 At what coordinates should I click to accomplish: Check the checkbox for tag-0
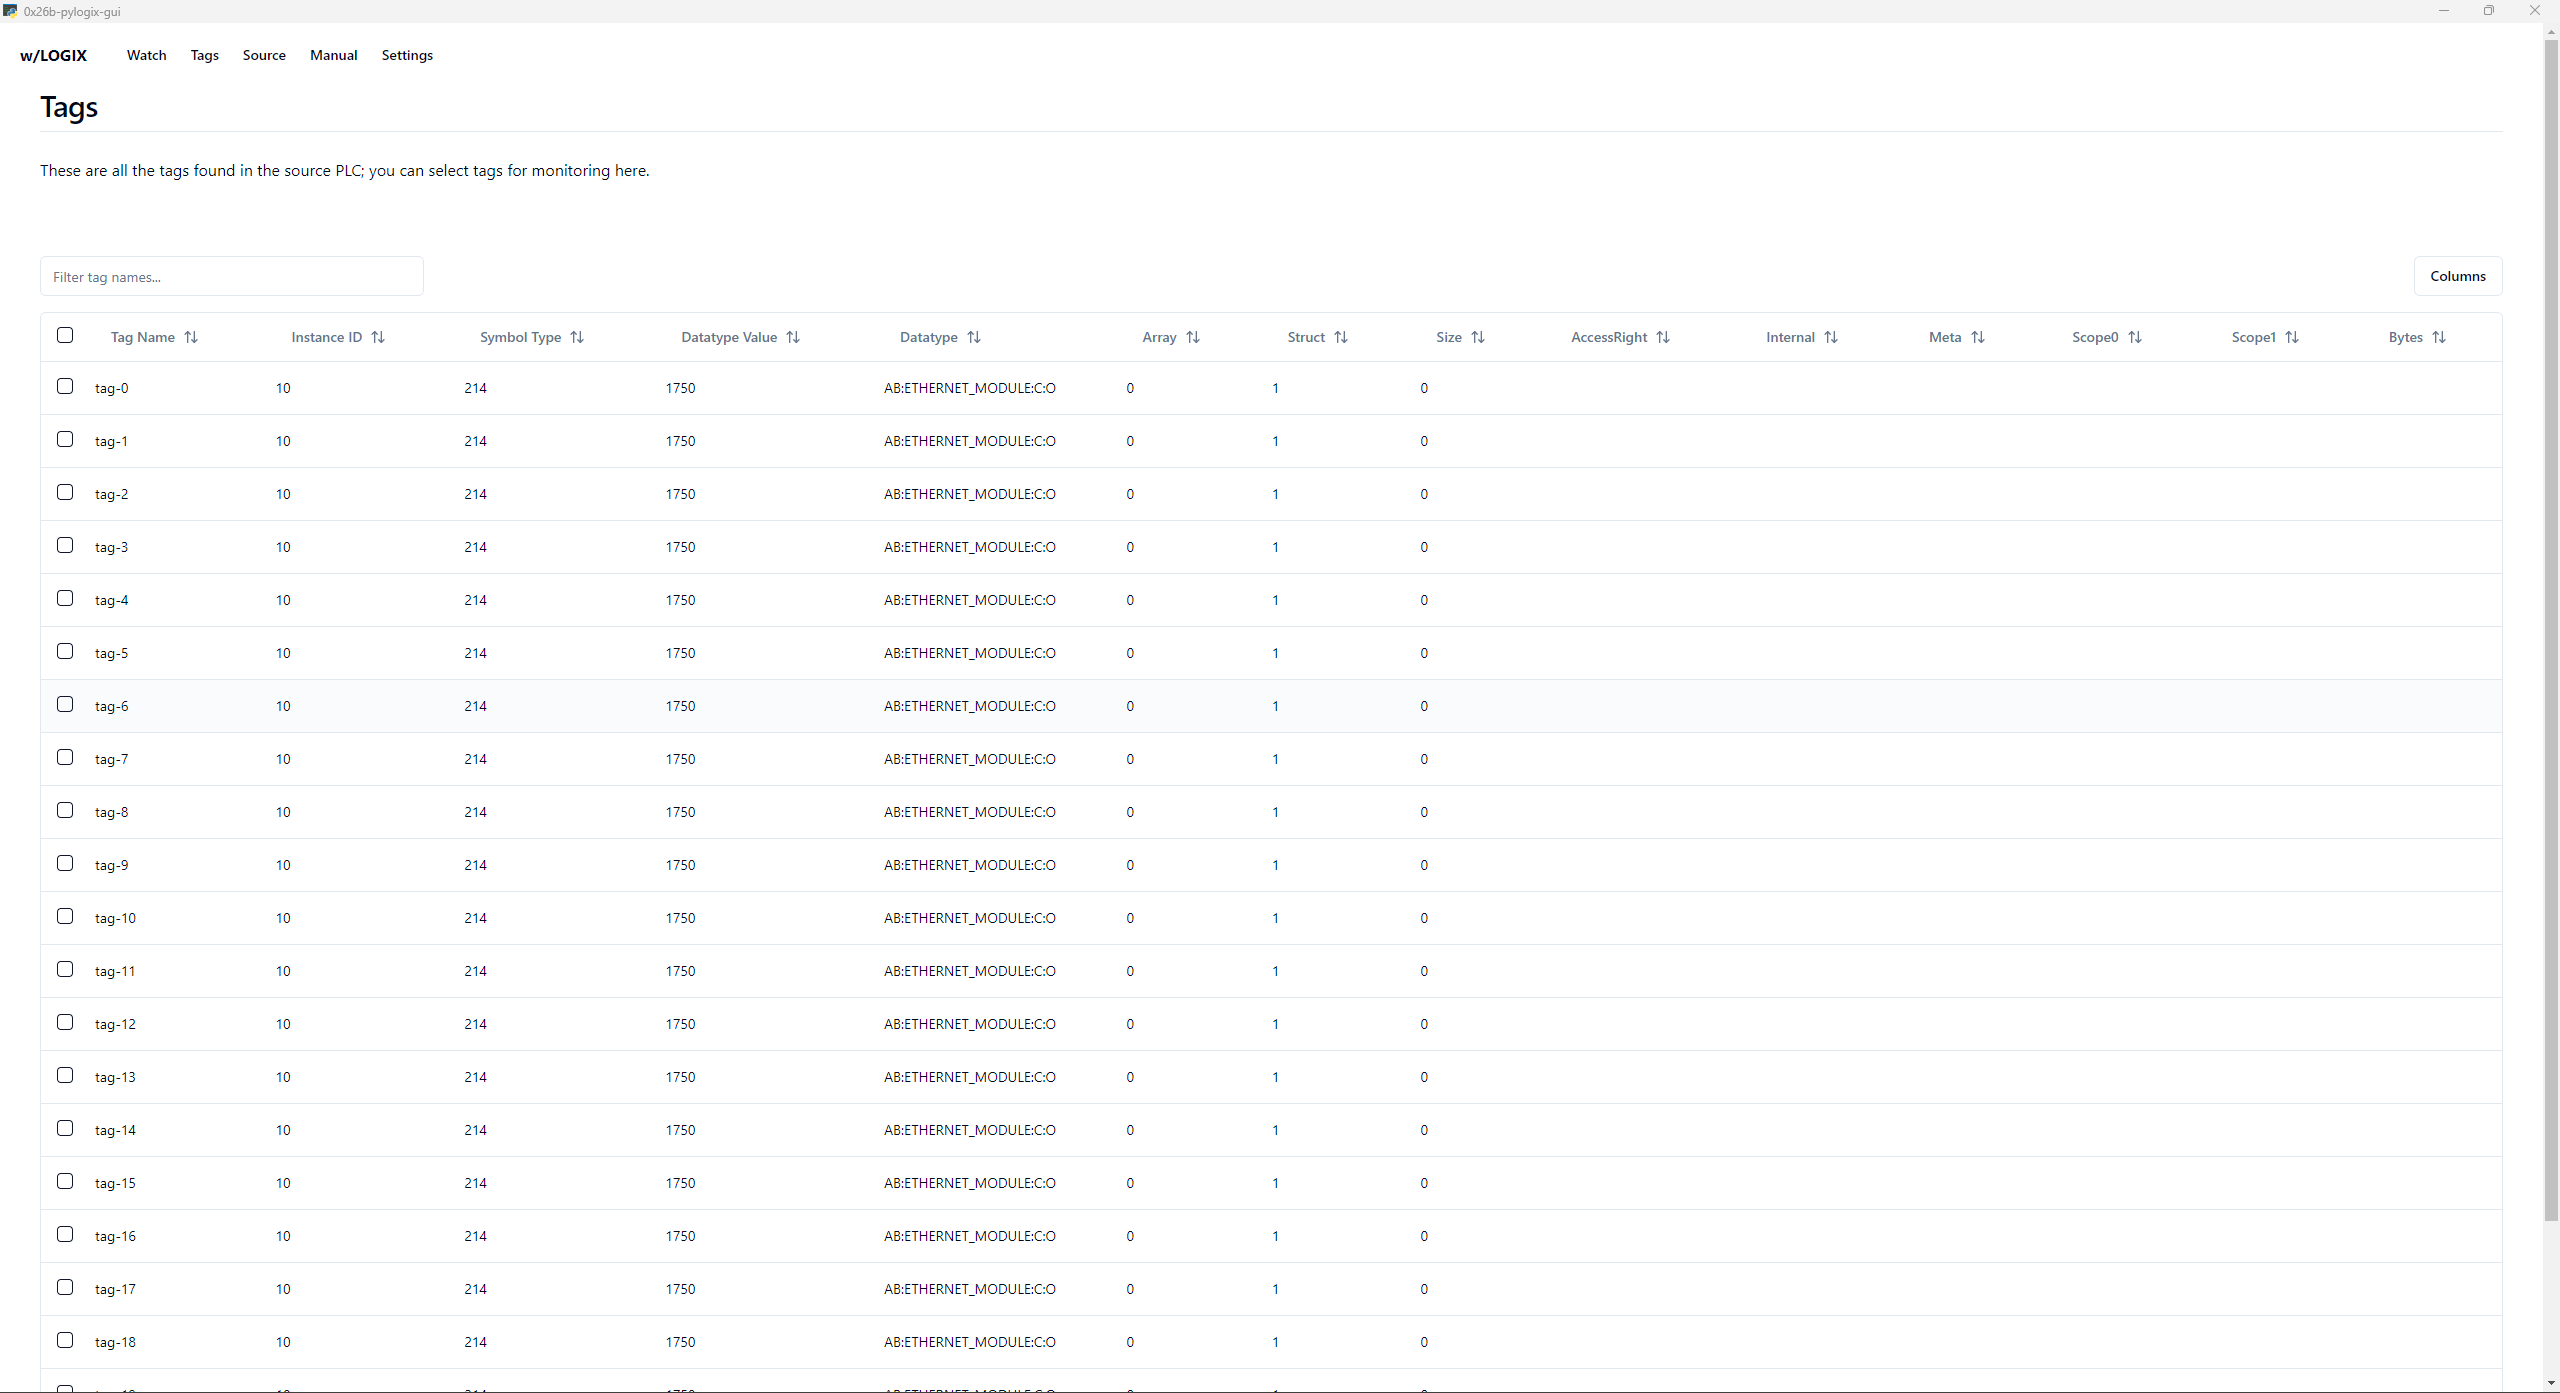point(65,386)
